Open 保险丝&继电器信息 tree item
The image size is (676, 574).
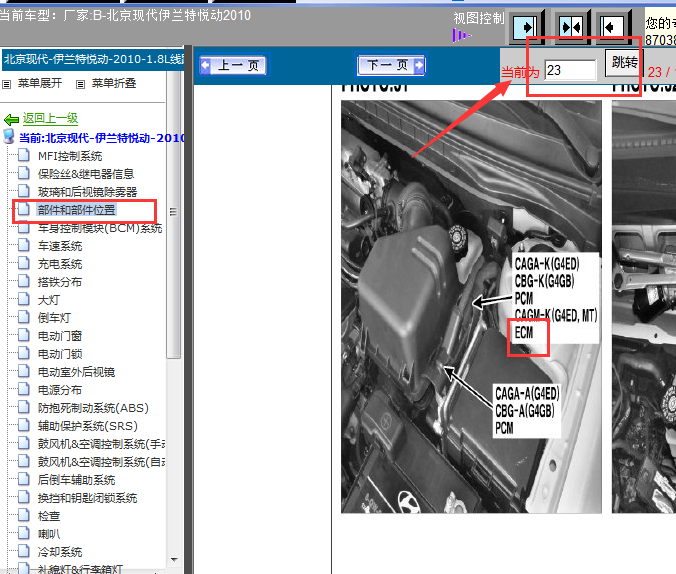[x=86, y=174]
